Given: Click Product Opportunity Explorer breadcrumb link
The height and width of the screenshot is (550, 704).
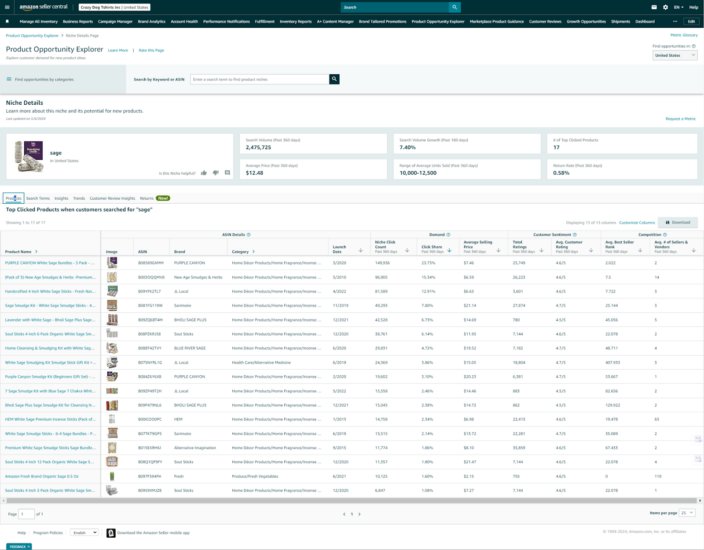Looking at the screenshot, I should tap(32, 35).
